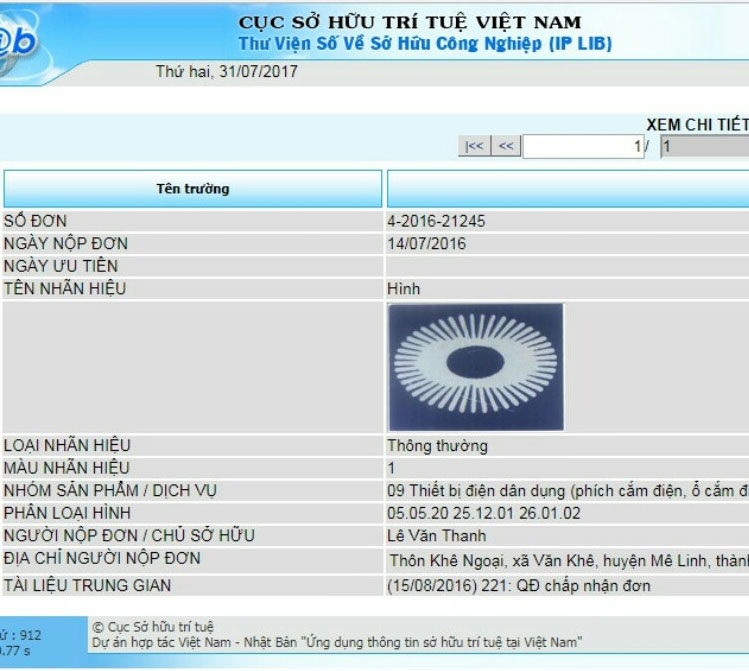The height and width of the screenshot is (671, 749).
Task: Click the 'NGÀY ƯU TIÊN' field label
Action: point(61,266)
